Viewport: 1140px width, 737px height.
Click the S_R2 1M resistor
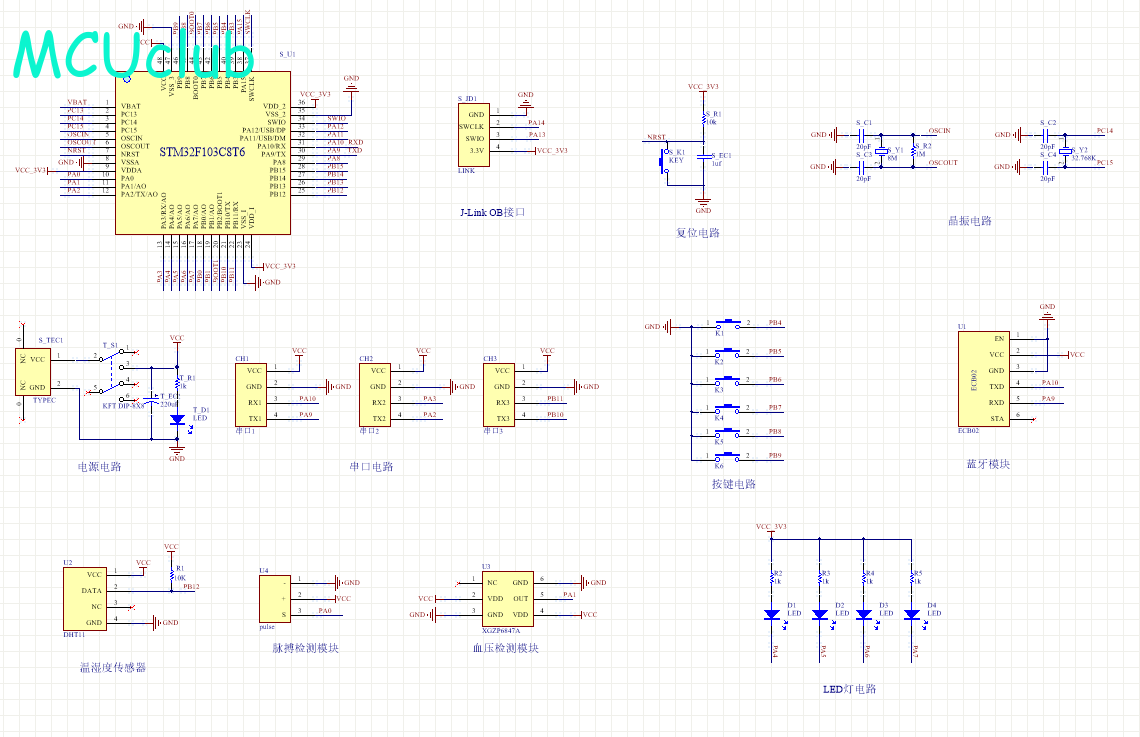914,151
